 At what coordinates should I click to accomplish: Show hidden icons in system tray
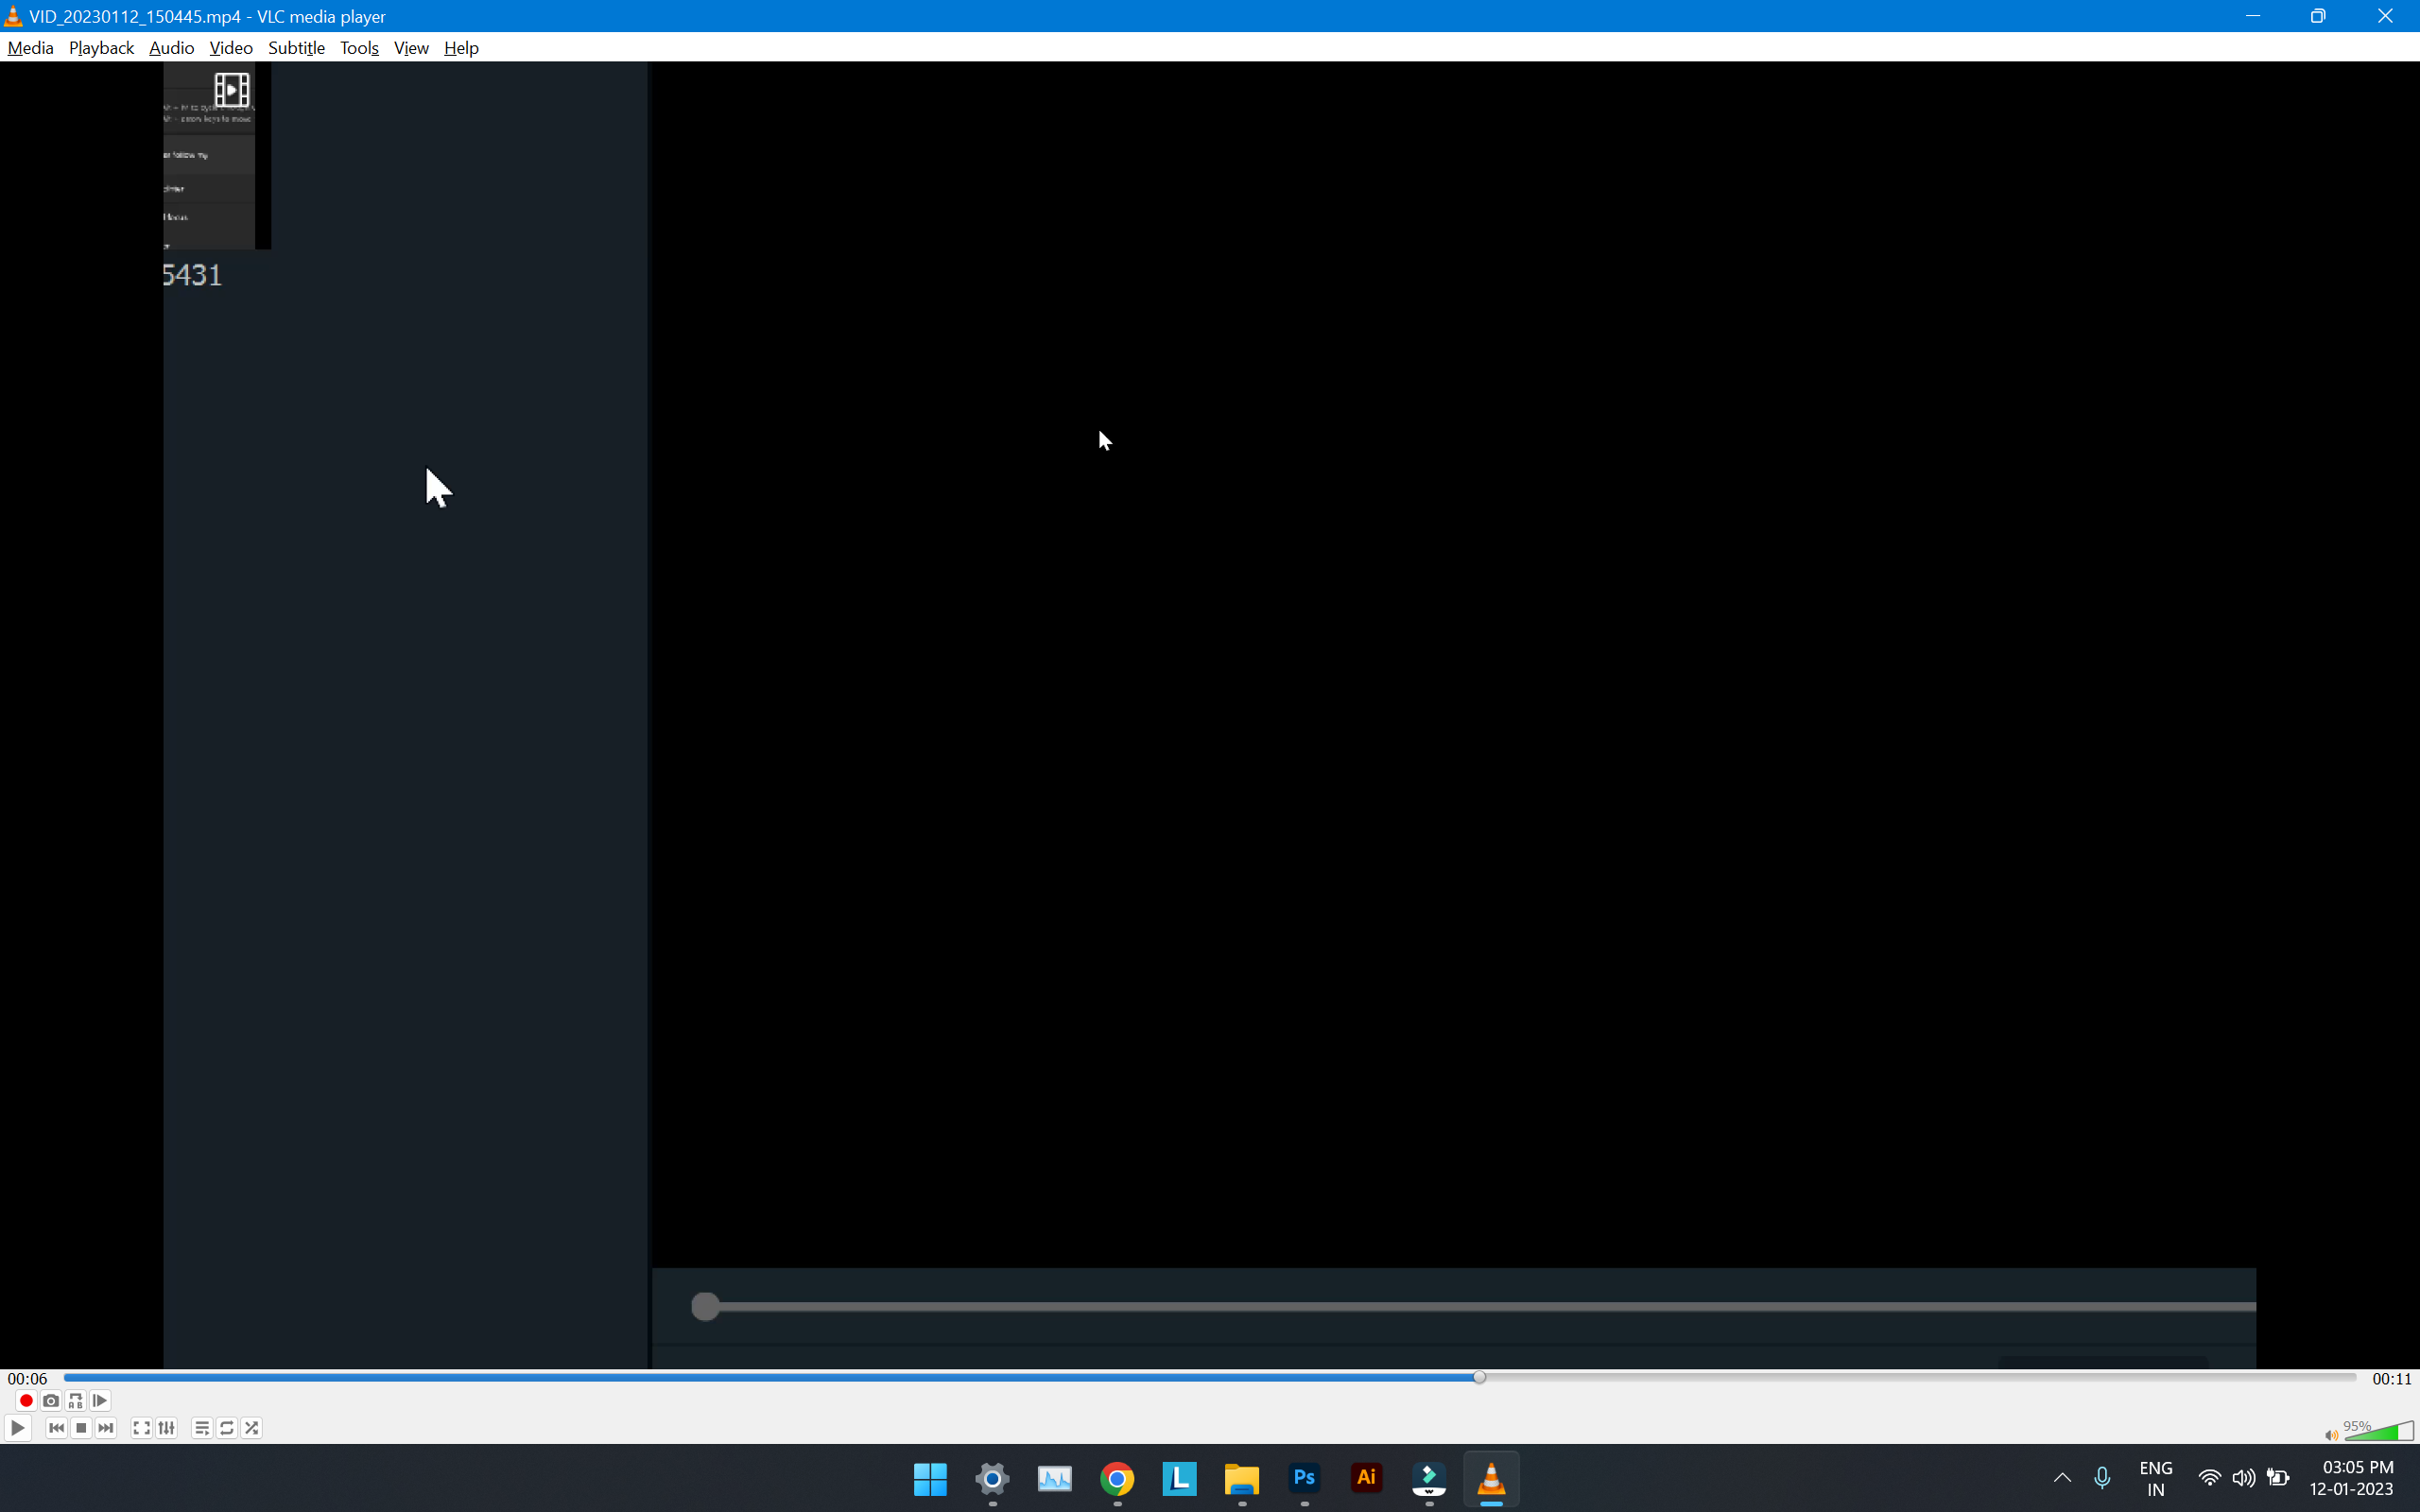[2062, 1478]
